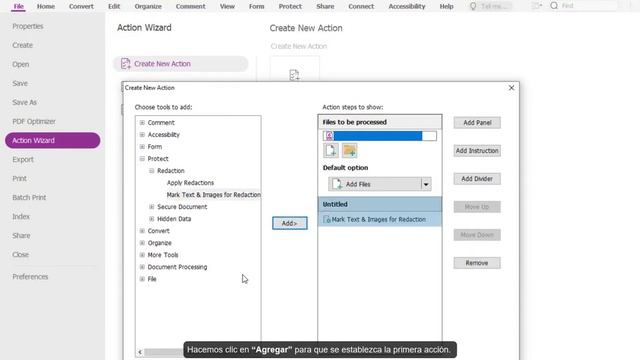Open Properties in the File sidebar
Viewport: 640px width, 360px height.
[x=28, y=26]
